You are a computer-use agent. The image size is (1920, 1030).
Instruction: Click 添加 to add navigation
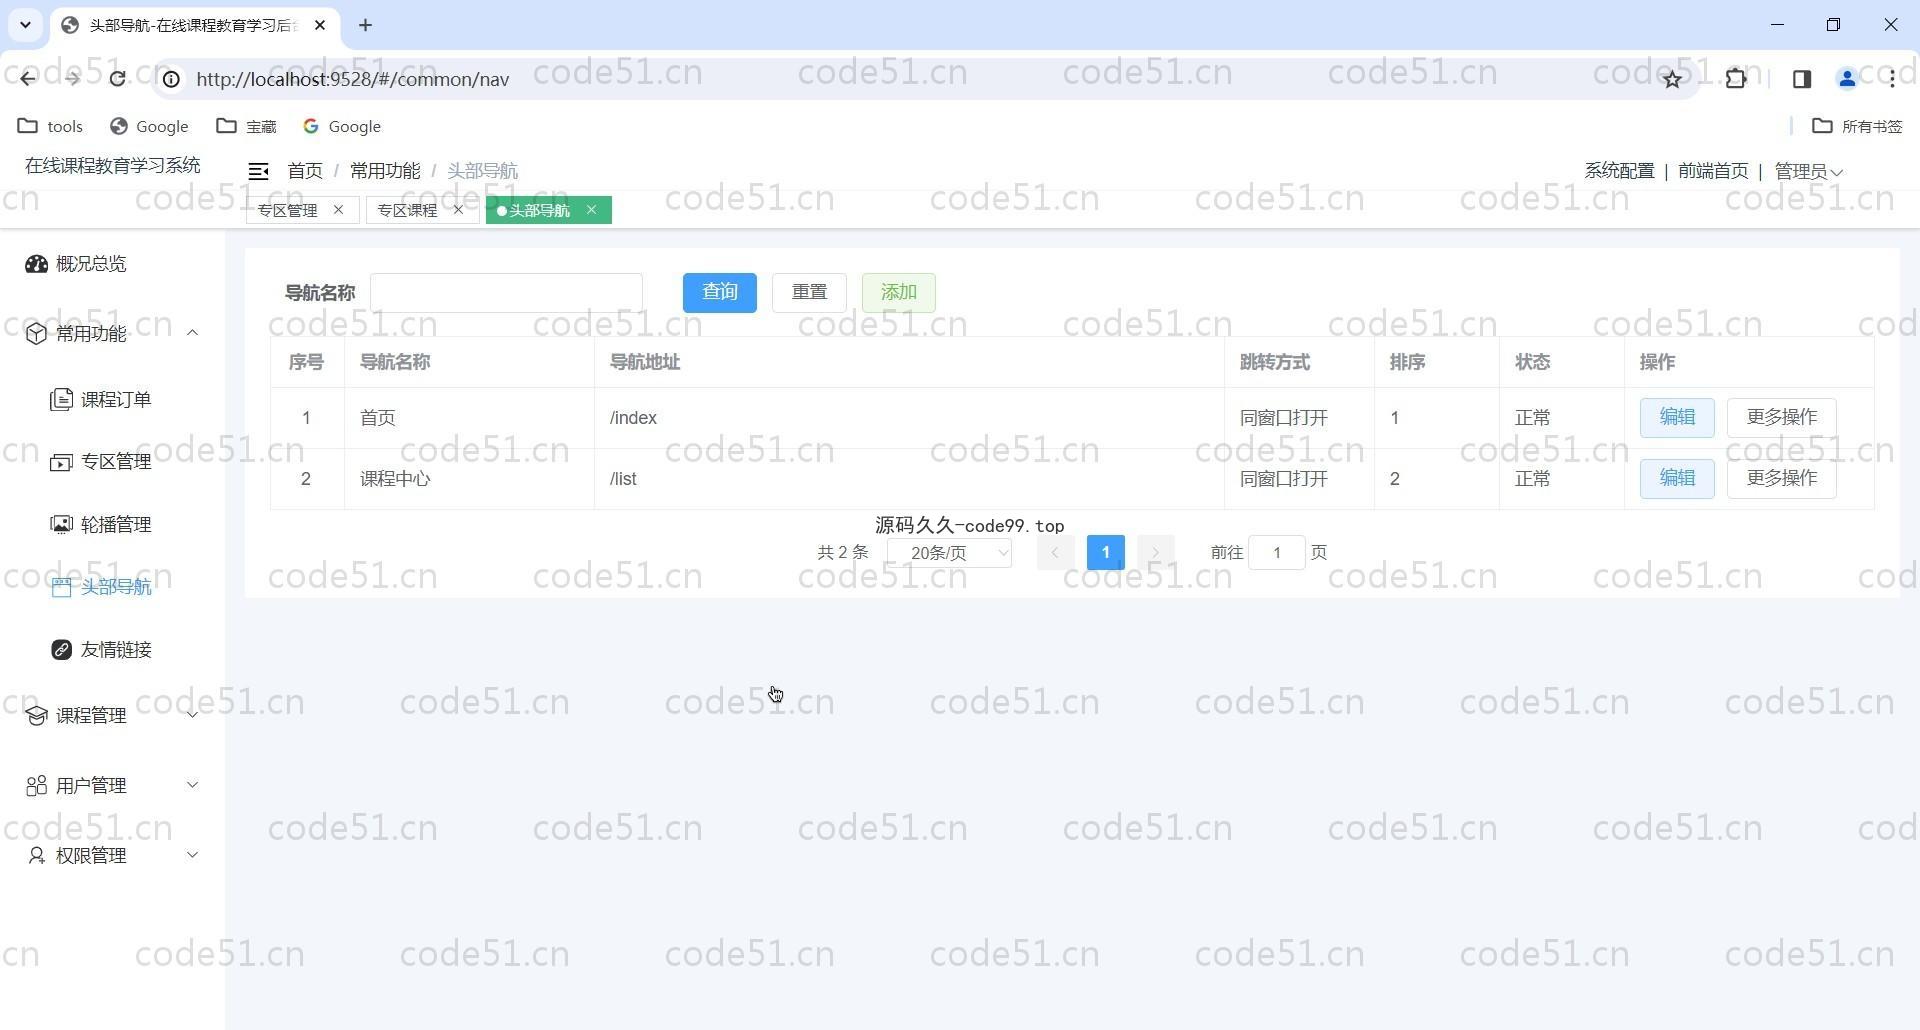pyautogui.click(x=898, y=292)
